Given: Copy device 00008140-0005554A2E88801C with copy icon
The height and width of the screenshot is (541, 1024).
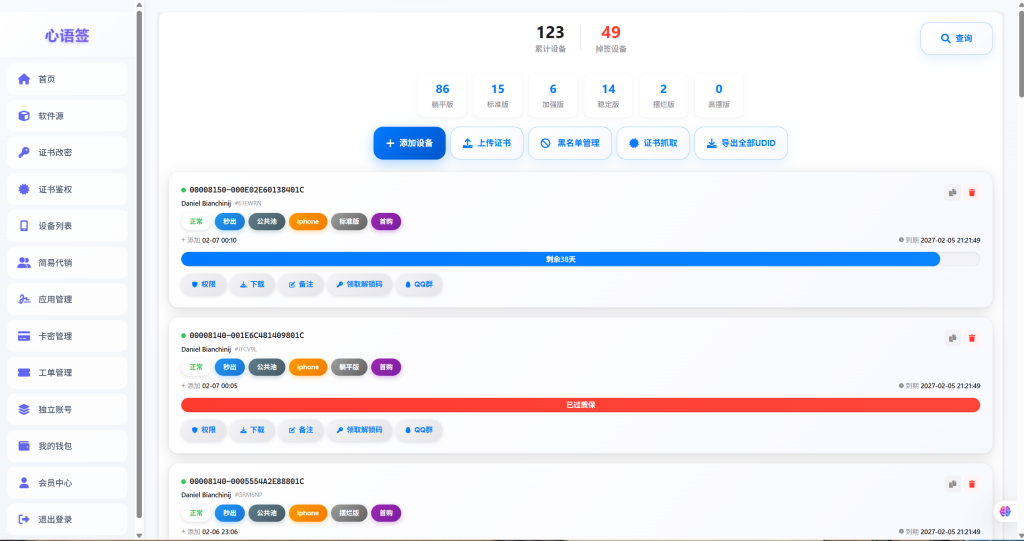Looking at the screenshot, I should [953, 484].
